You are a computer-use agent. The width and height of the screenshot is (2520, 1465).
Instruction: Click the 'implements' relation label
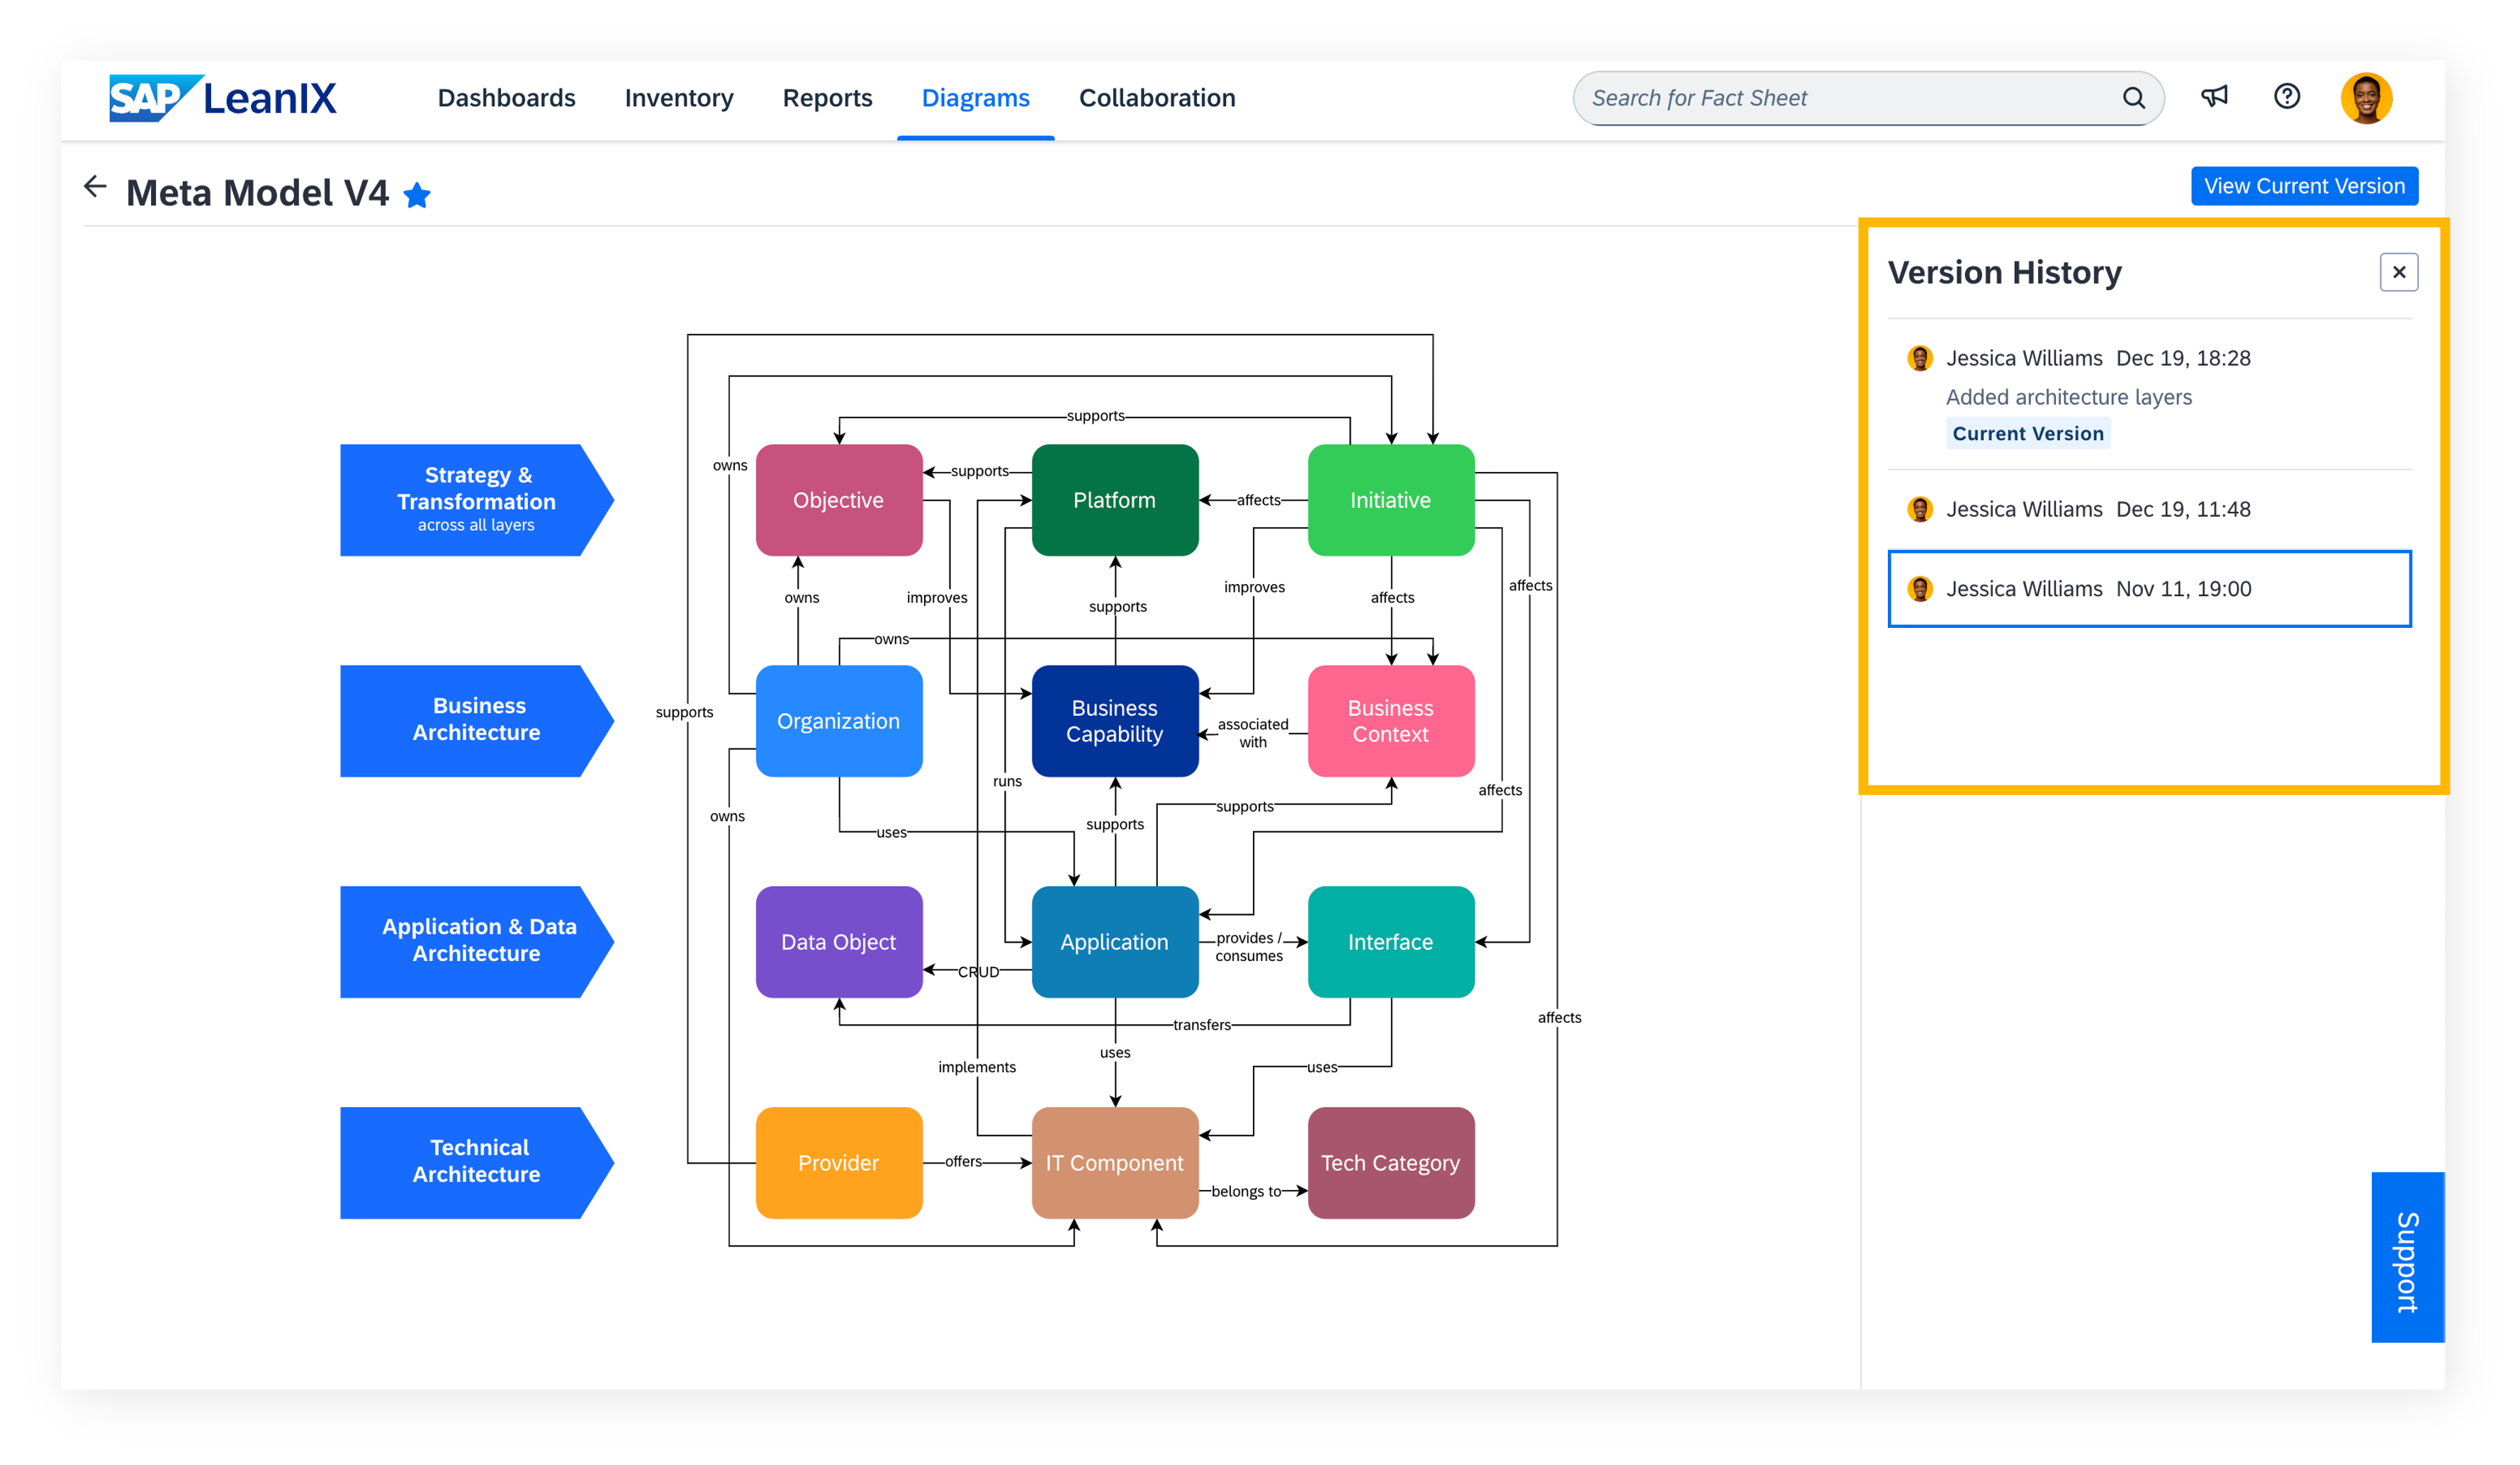pos(976,1067)
